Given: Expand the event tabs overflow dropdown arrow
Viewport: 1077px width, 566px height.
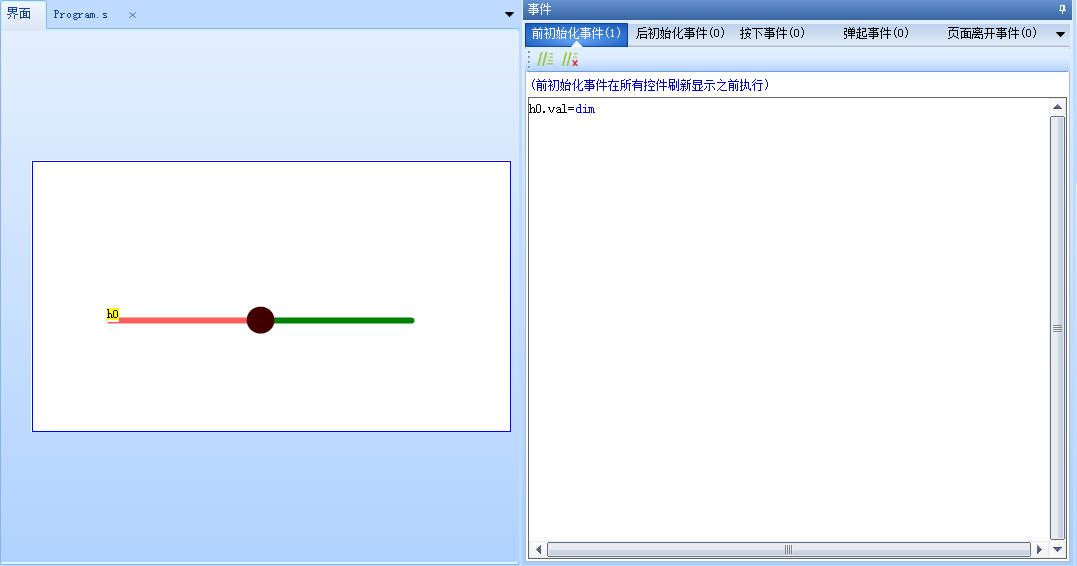Looking at the screenshot, I should pos(1060,34).
